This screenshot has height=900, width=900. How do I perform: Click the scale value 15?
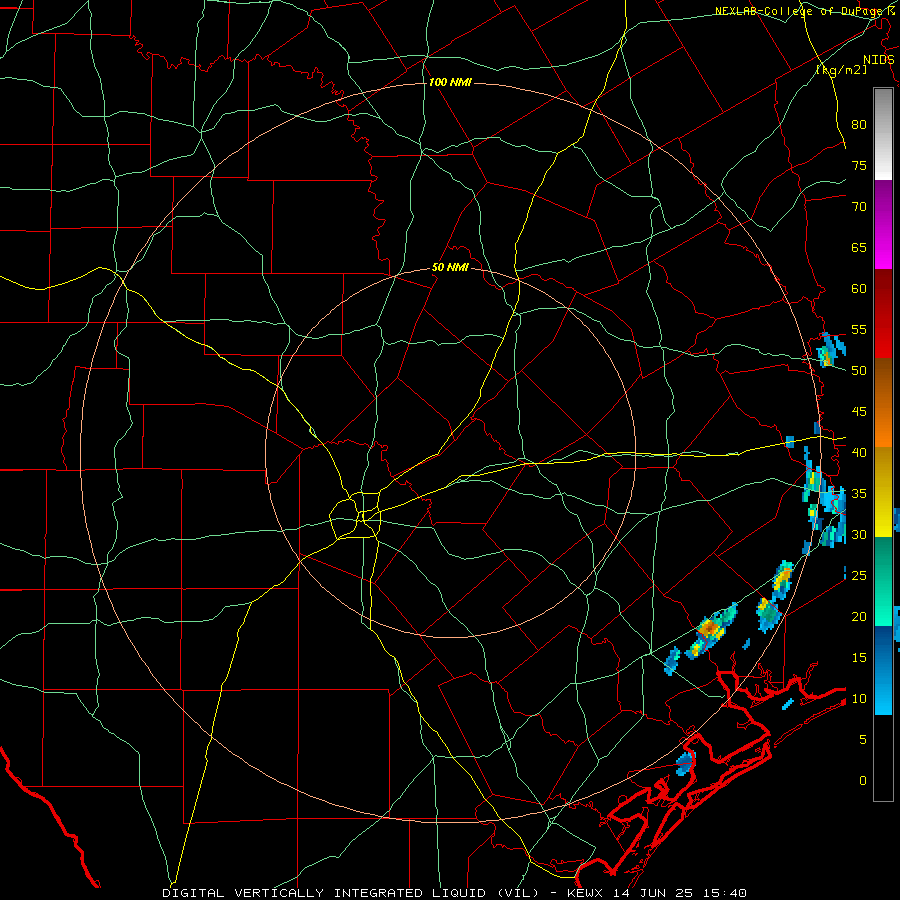pos(859,658)
